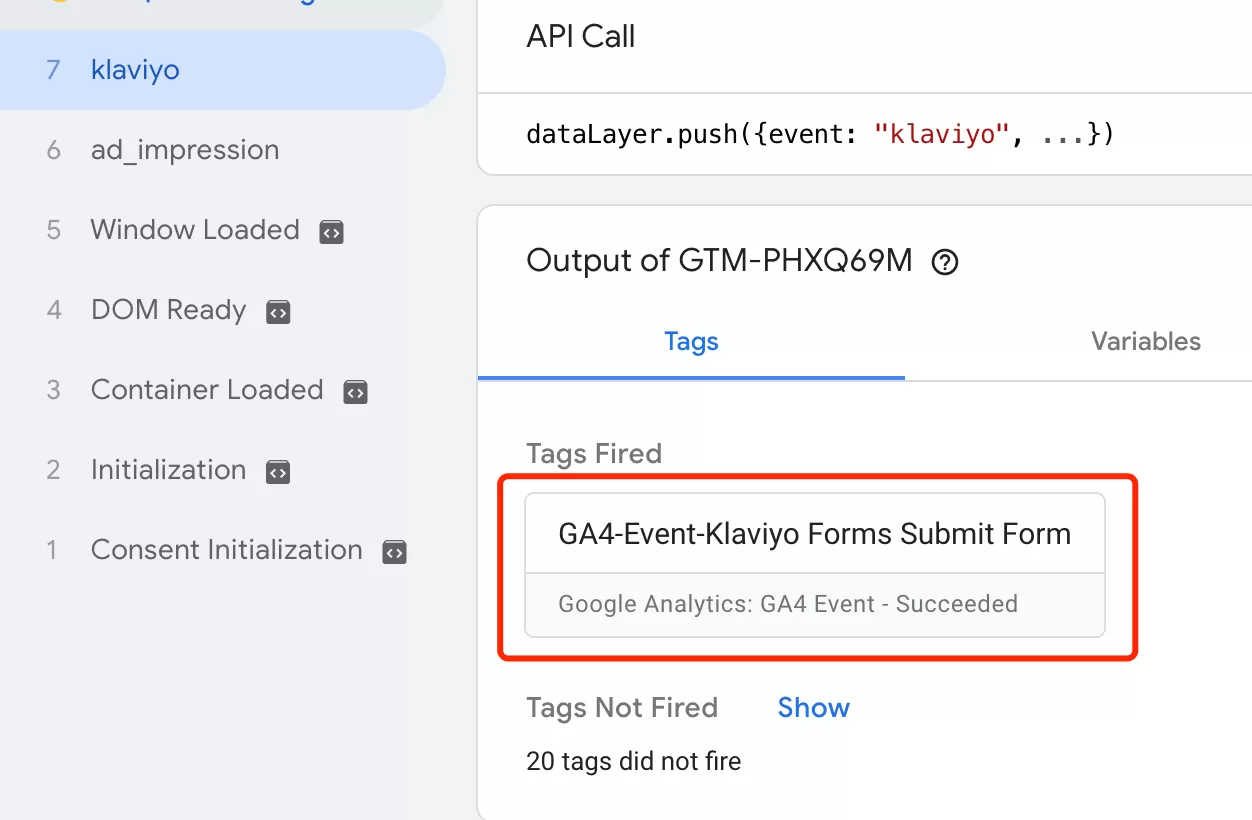This screenshot has width=1252, height=820.
Task: Select the Initialization event
Action: 222,470
